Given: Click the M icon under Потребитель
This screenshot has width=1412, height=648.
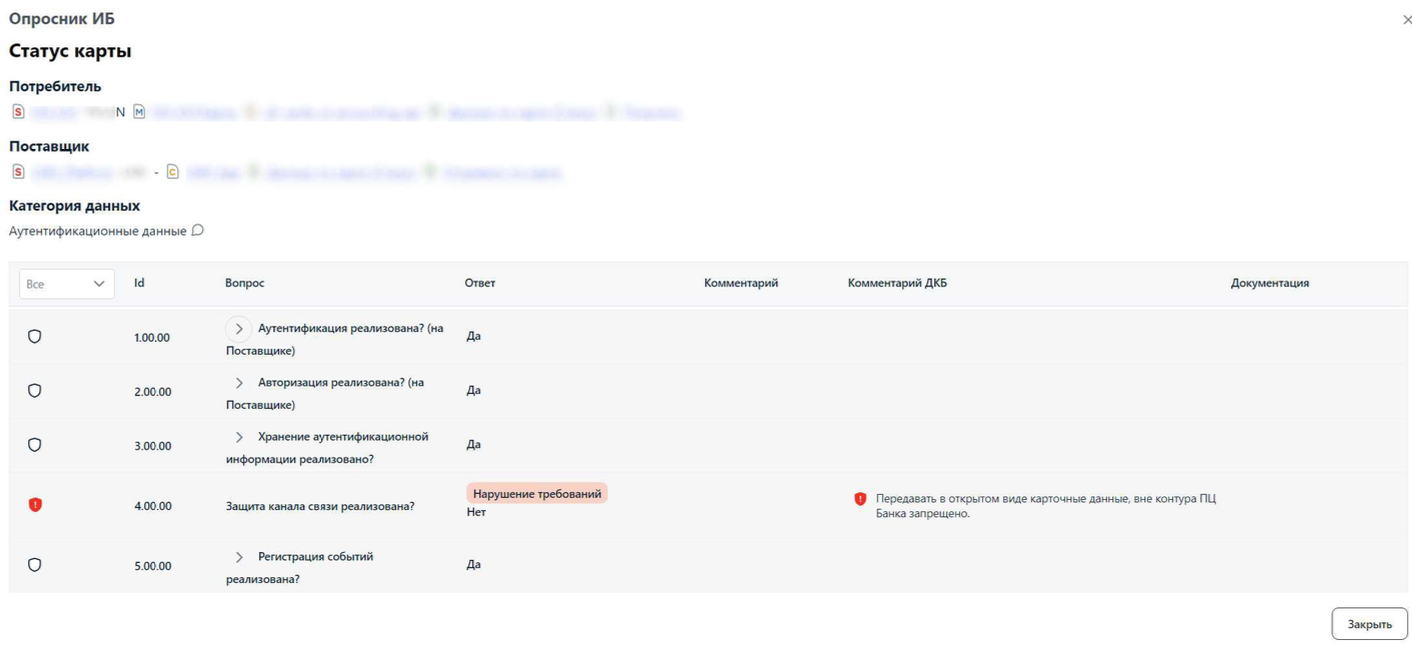Looking at the screenshot, I should pos(139,112).
